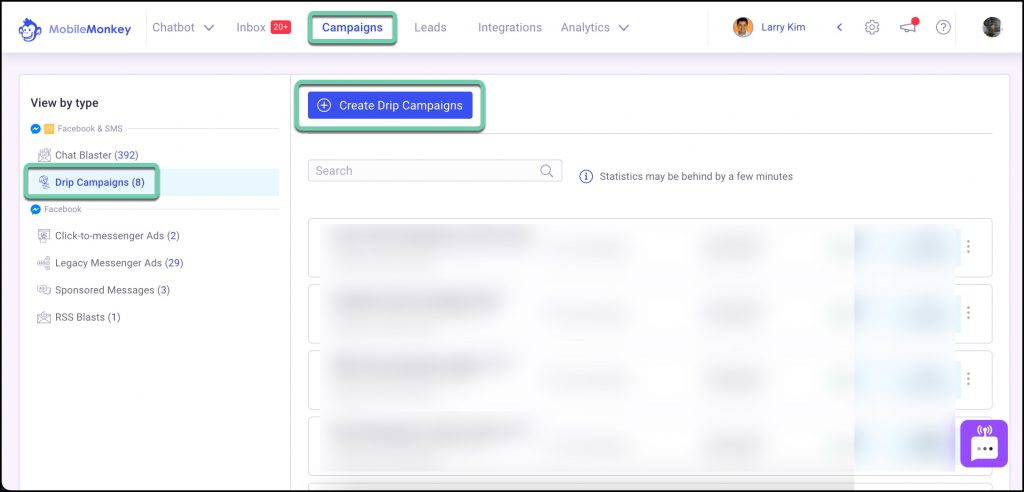Image resolution: width=1024 pixels, height=492 pixels.
Task: Click the statistics info icon
Action: 586,176
